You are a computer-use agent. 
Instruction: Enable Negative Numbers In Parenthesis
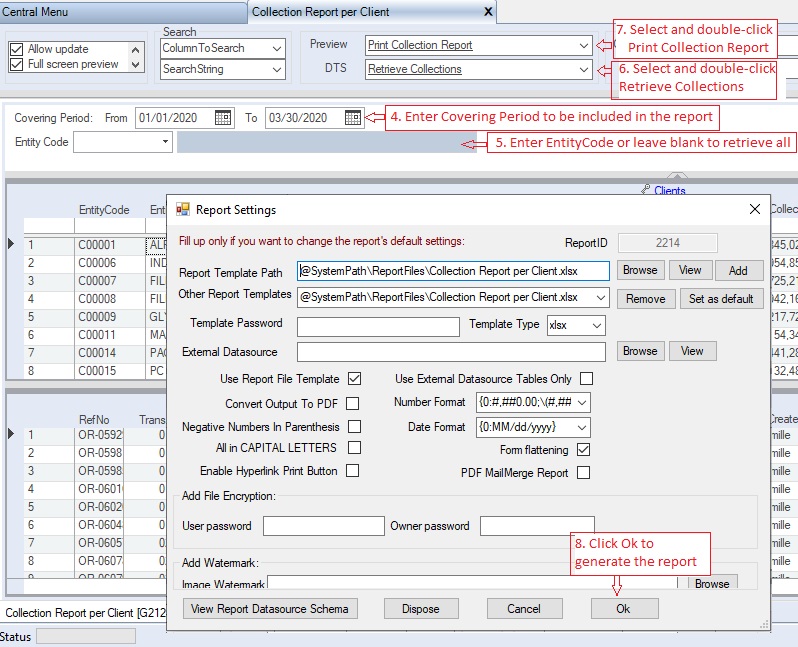pos(354,426)
